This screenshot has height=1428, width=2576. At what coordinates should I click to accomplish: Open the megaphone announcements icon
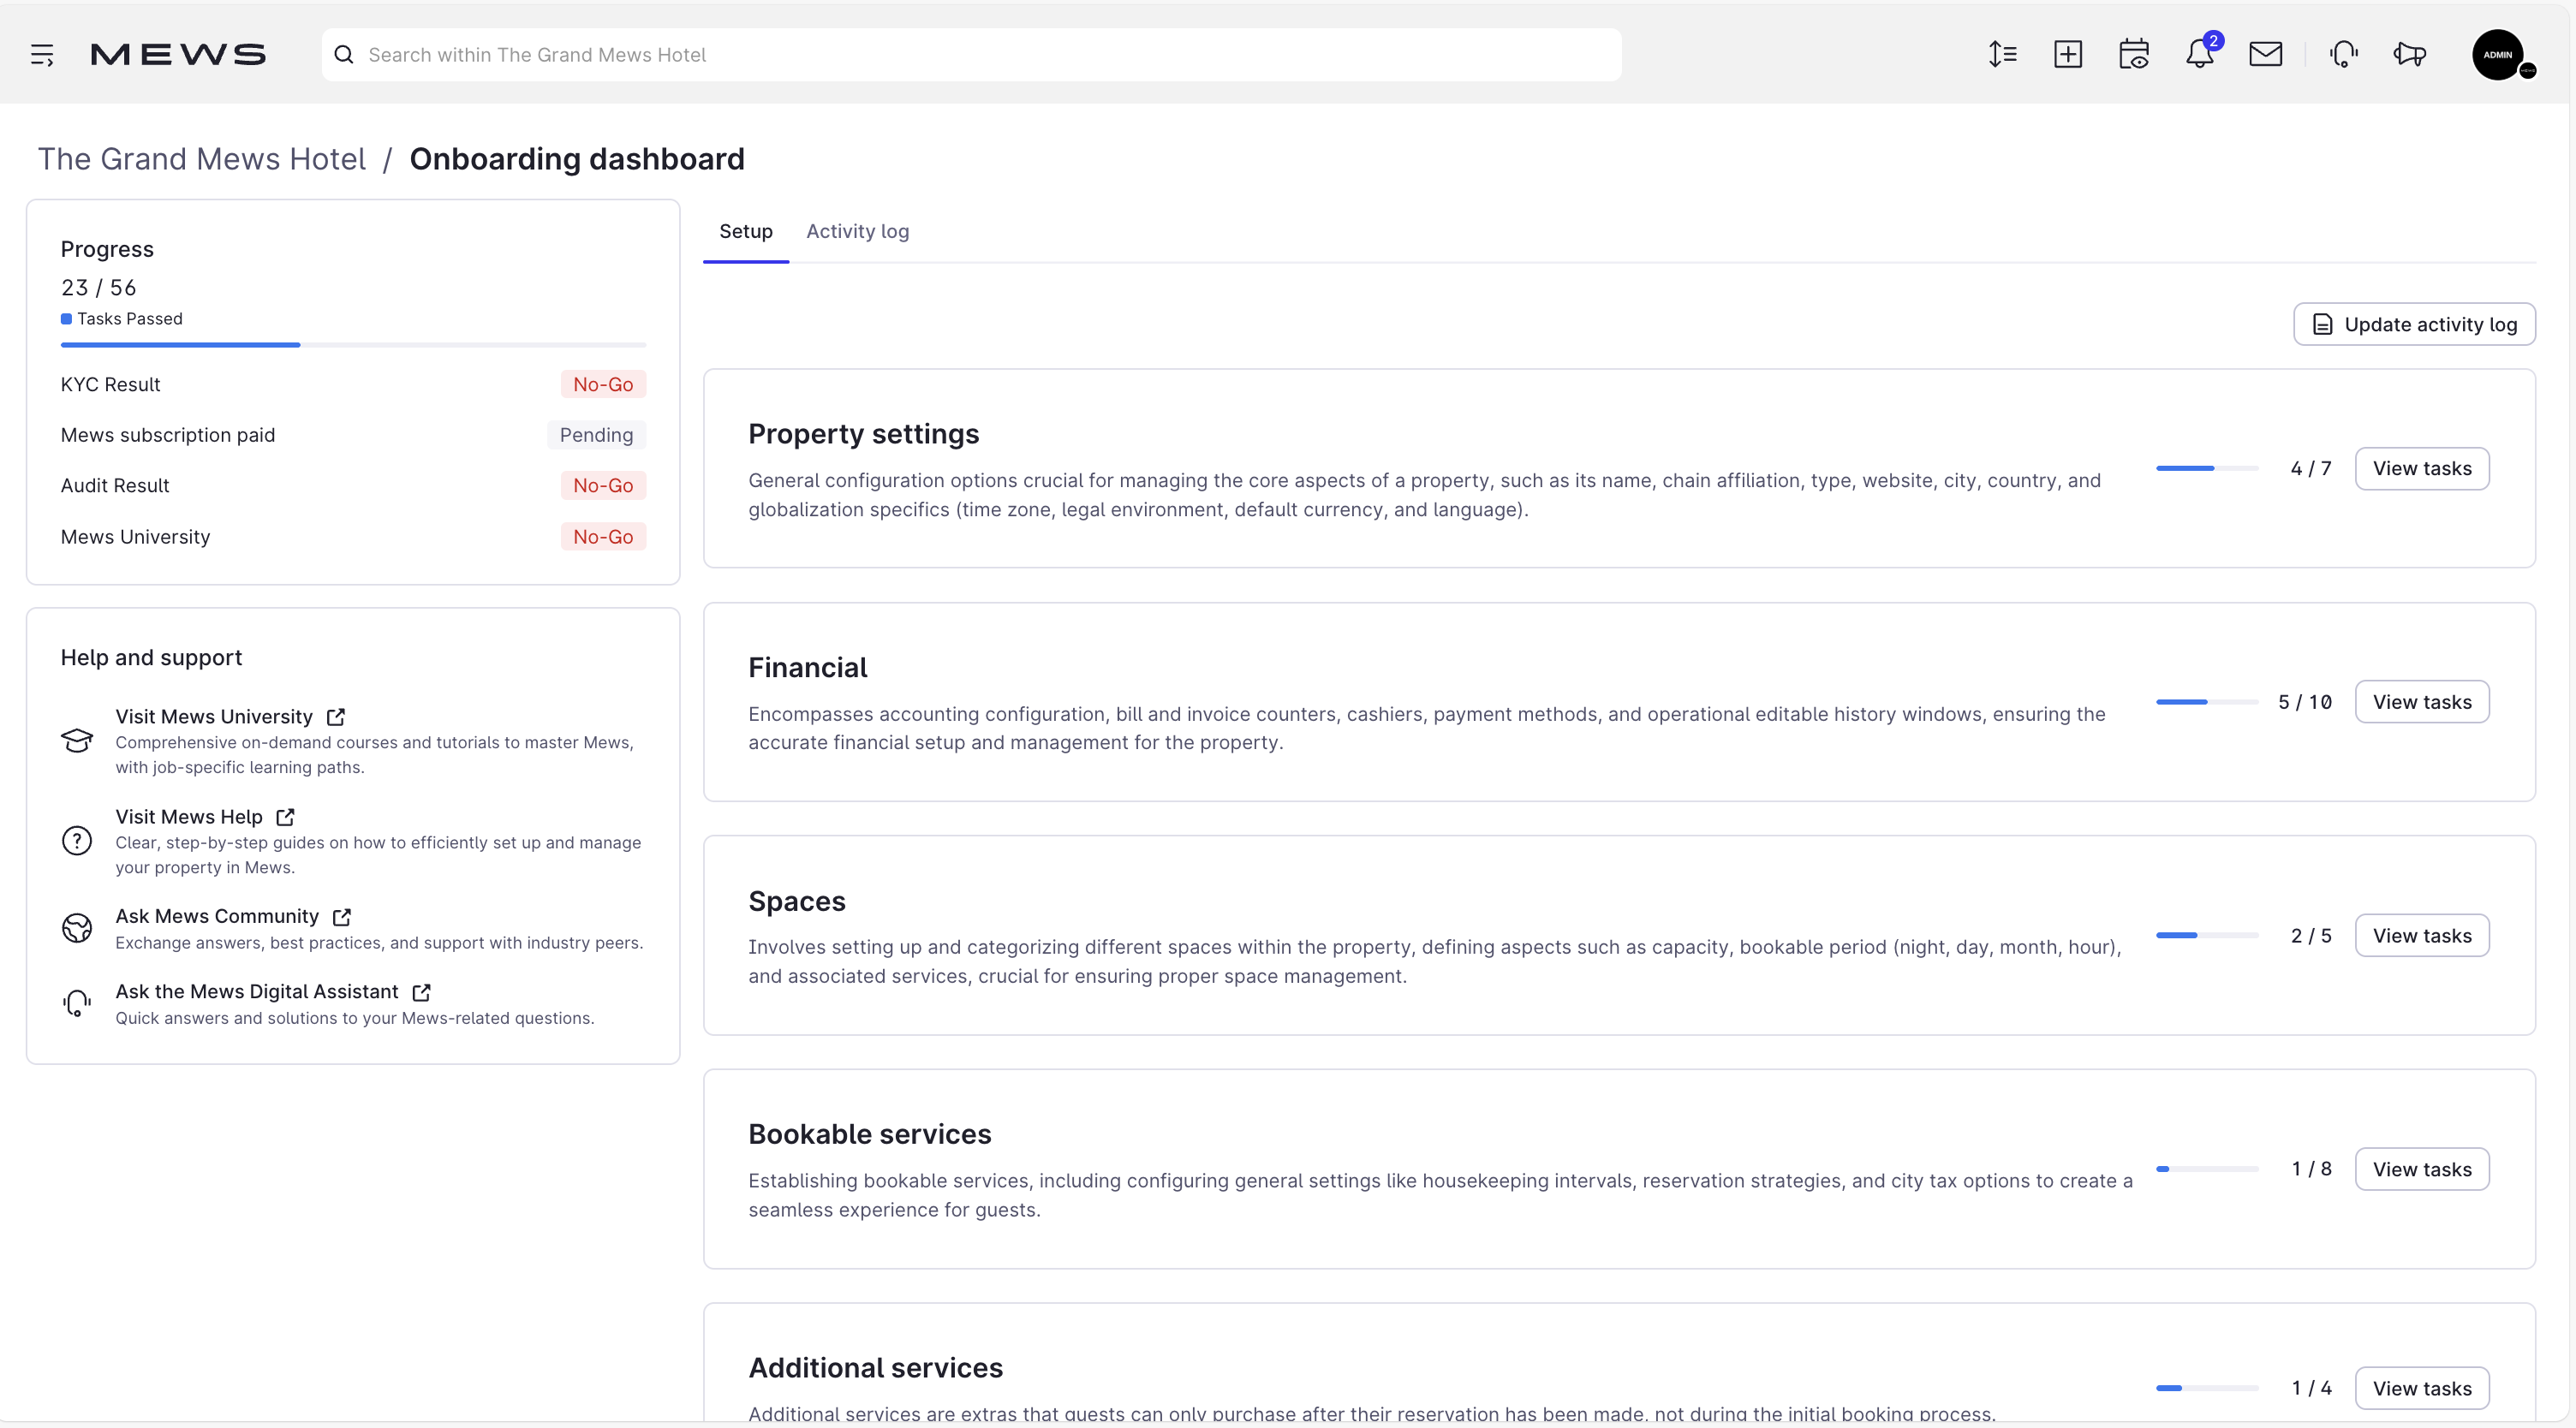pos(2409,55)
